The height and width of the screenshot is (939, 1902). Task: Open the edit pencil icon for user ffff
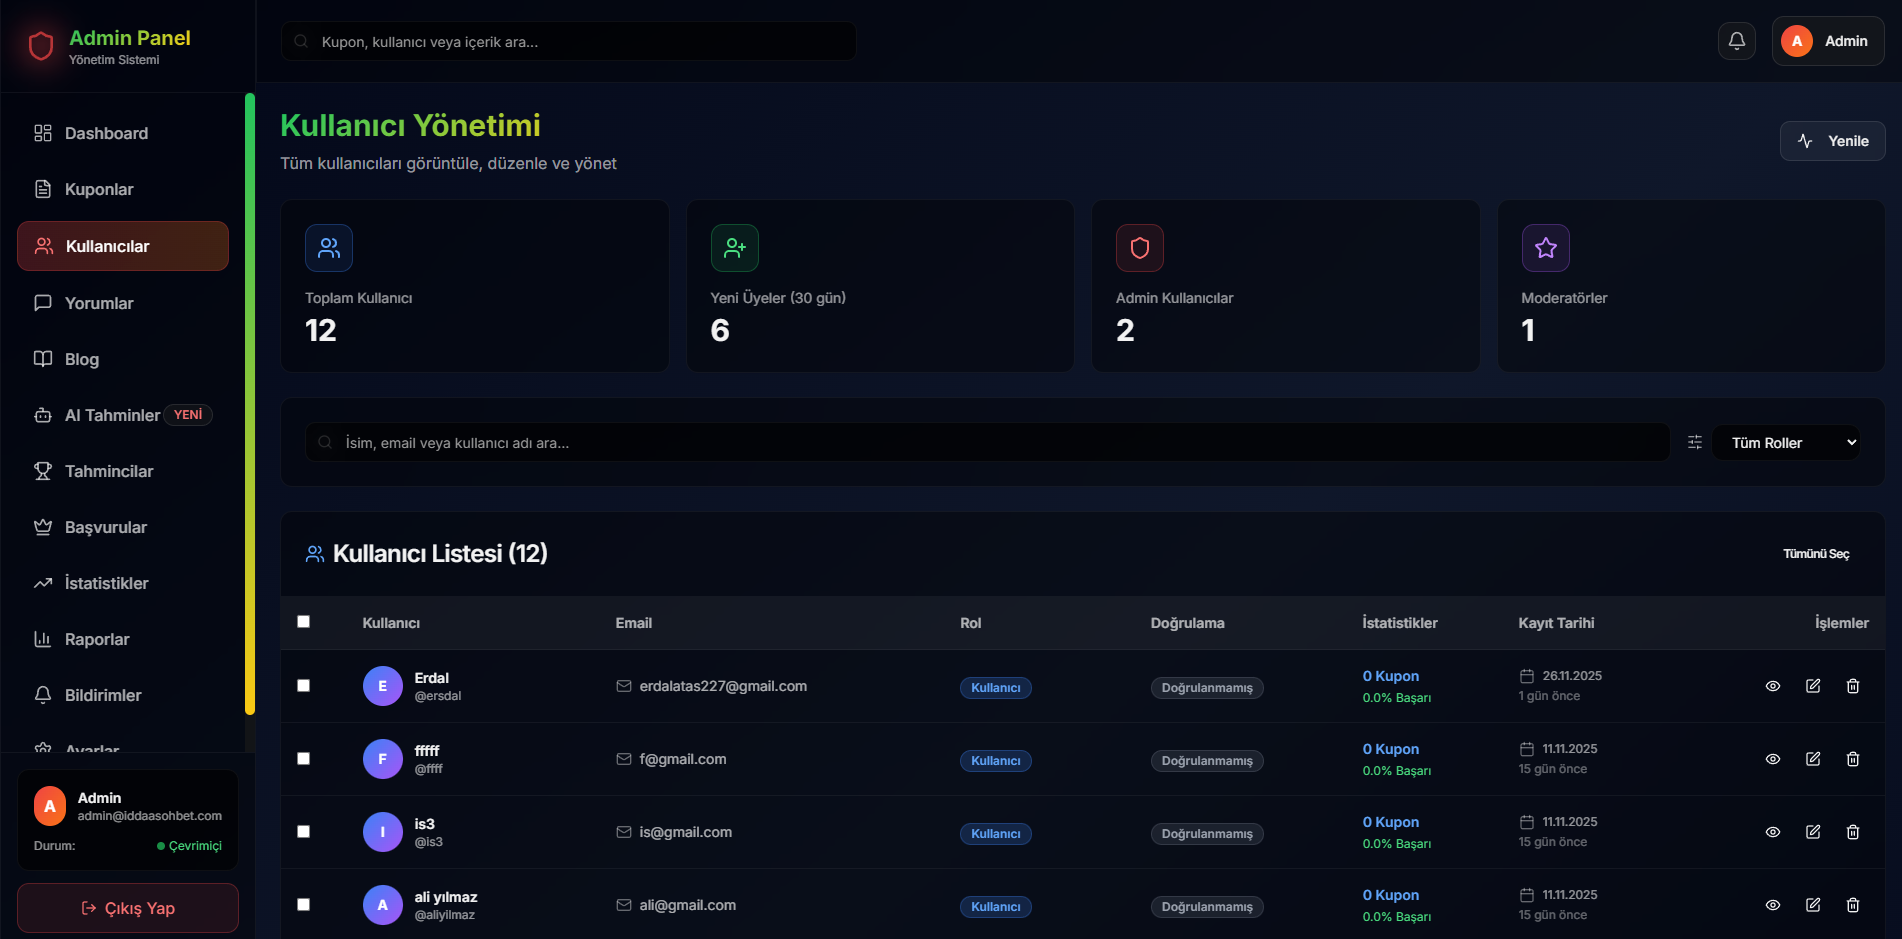coord(1813,759)
